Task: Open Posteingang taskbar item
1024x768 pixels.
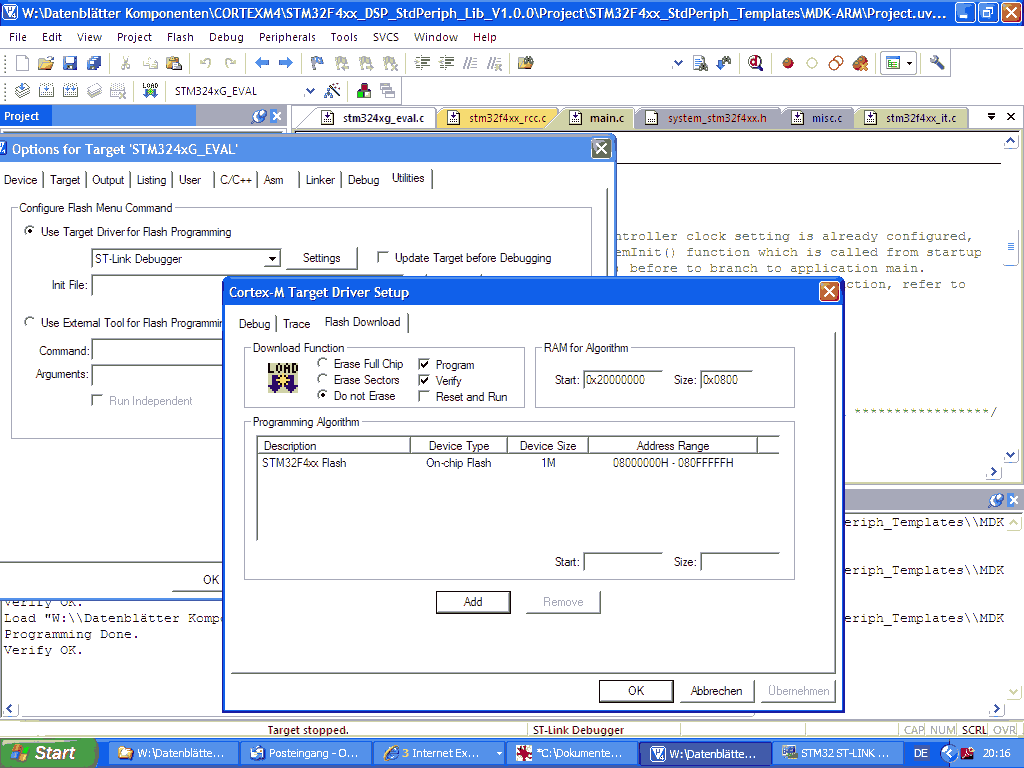Action: click(x=306, y=753)
